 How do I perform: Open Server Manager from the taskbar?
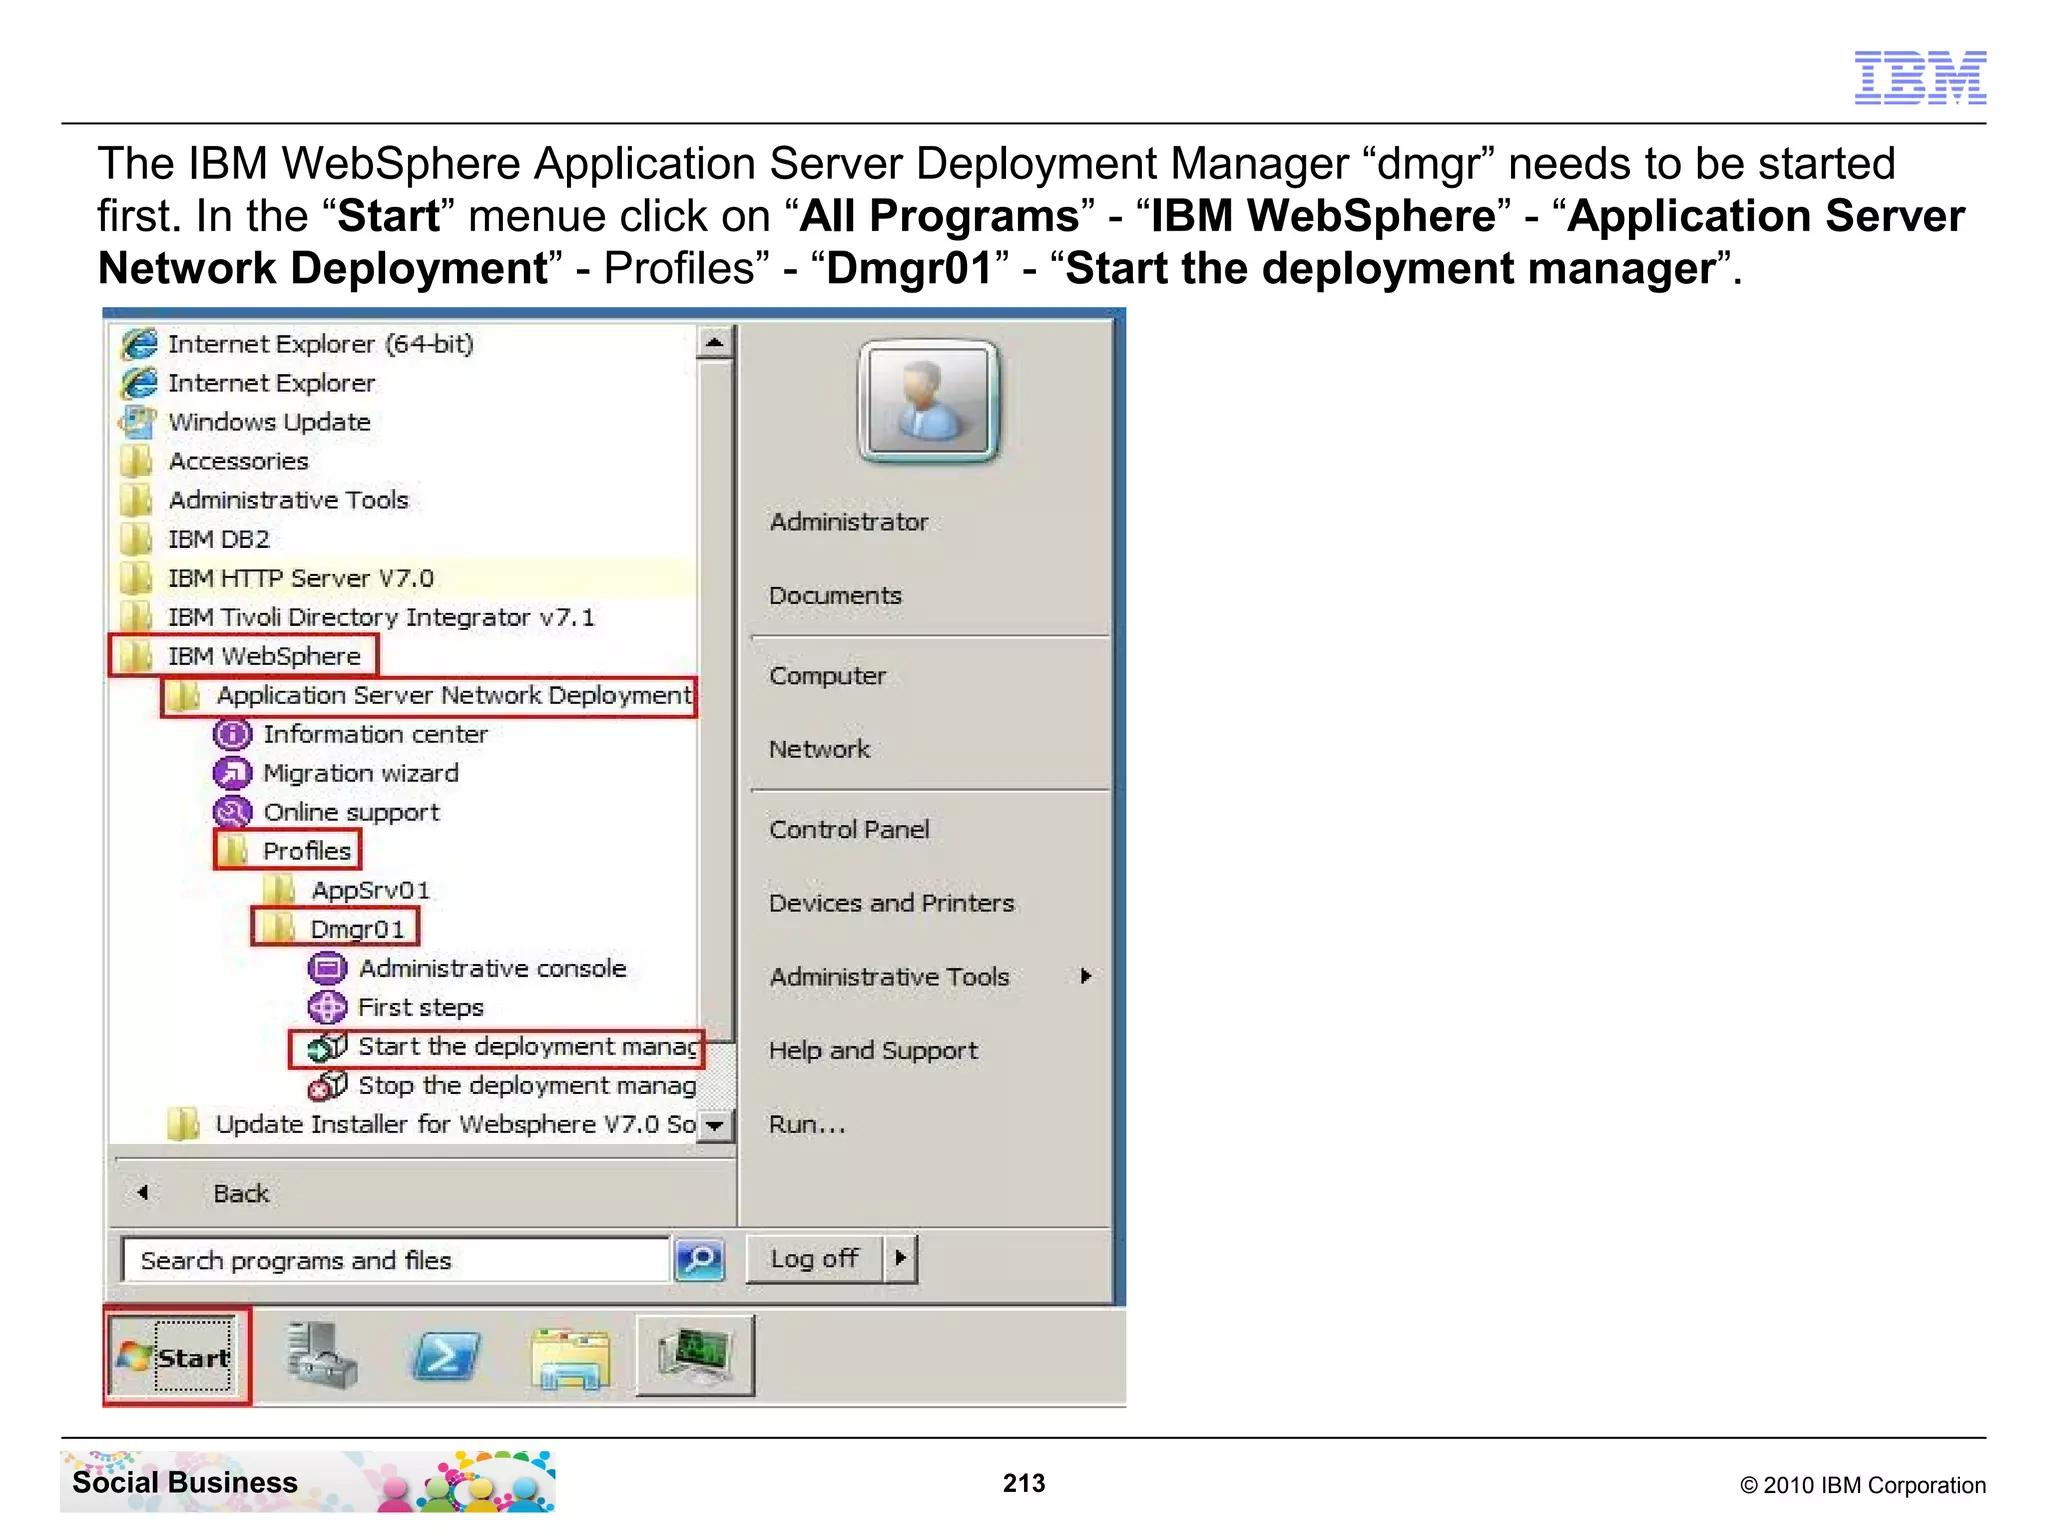(x=320, y=1356)
